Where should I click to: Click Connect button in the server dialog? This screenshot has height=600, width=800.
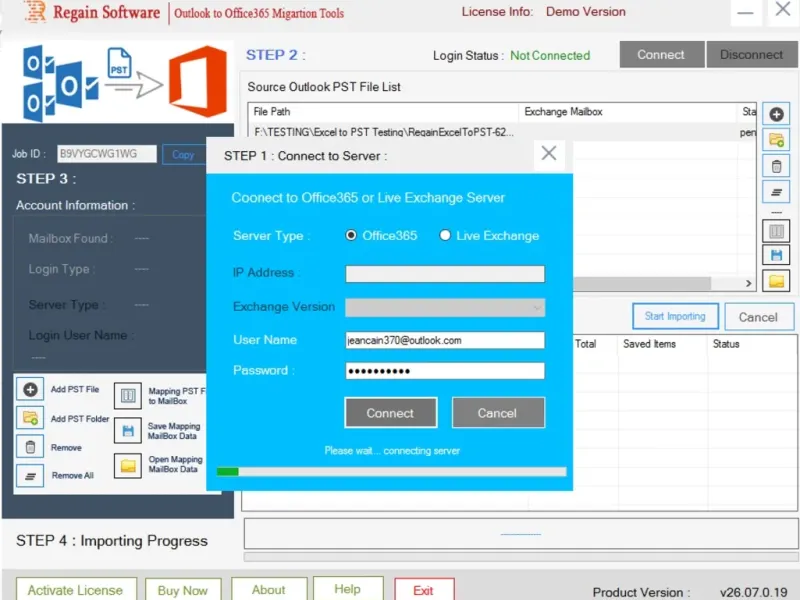click(x=390, y=413)
